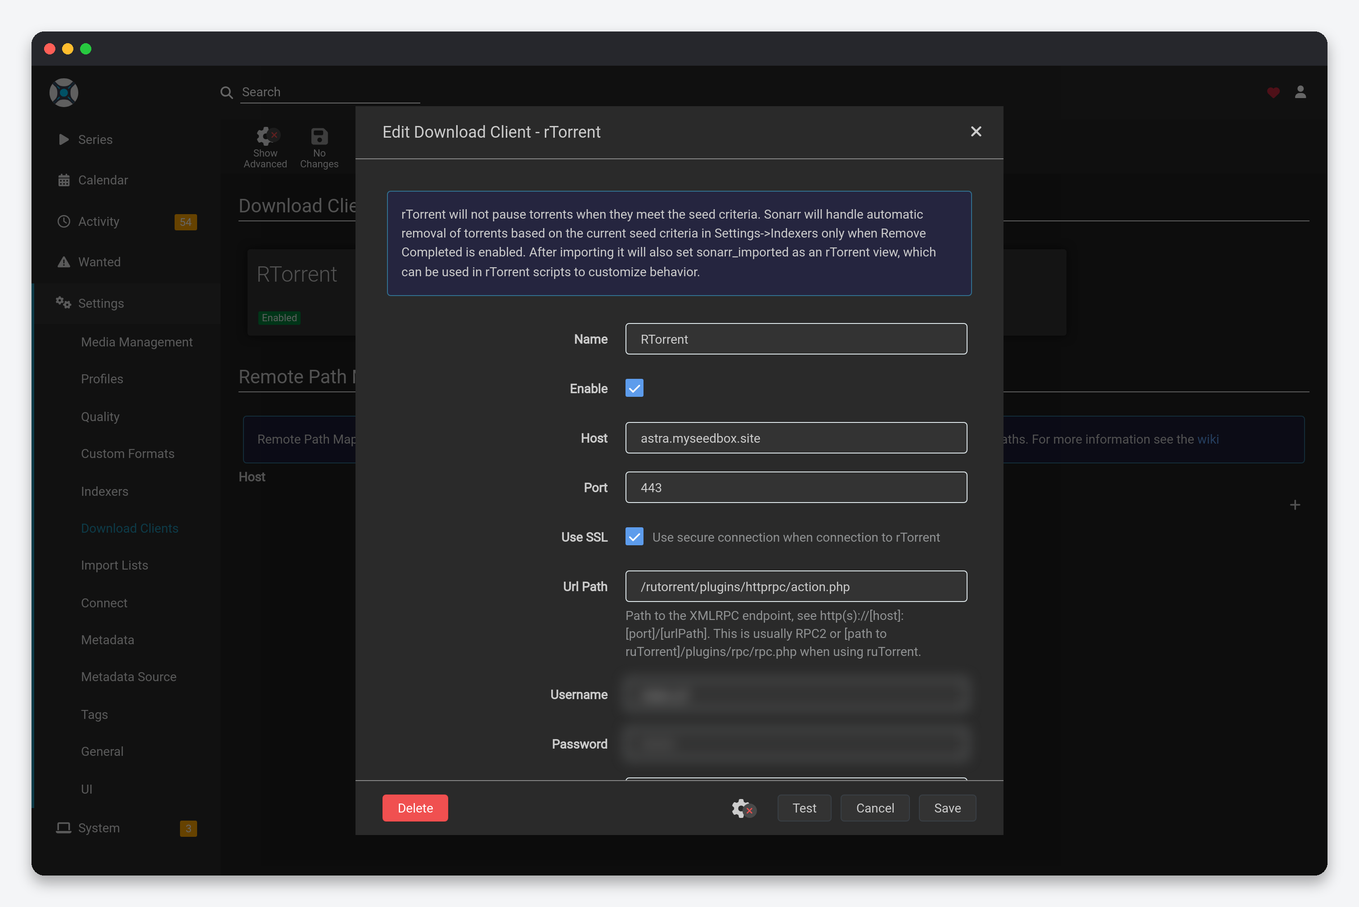Screen dimensions: 1359x907
Task: Click the Wanted warning triangle icon
Action: click(64, 262)
